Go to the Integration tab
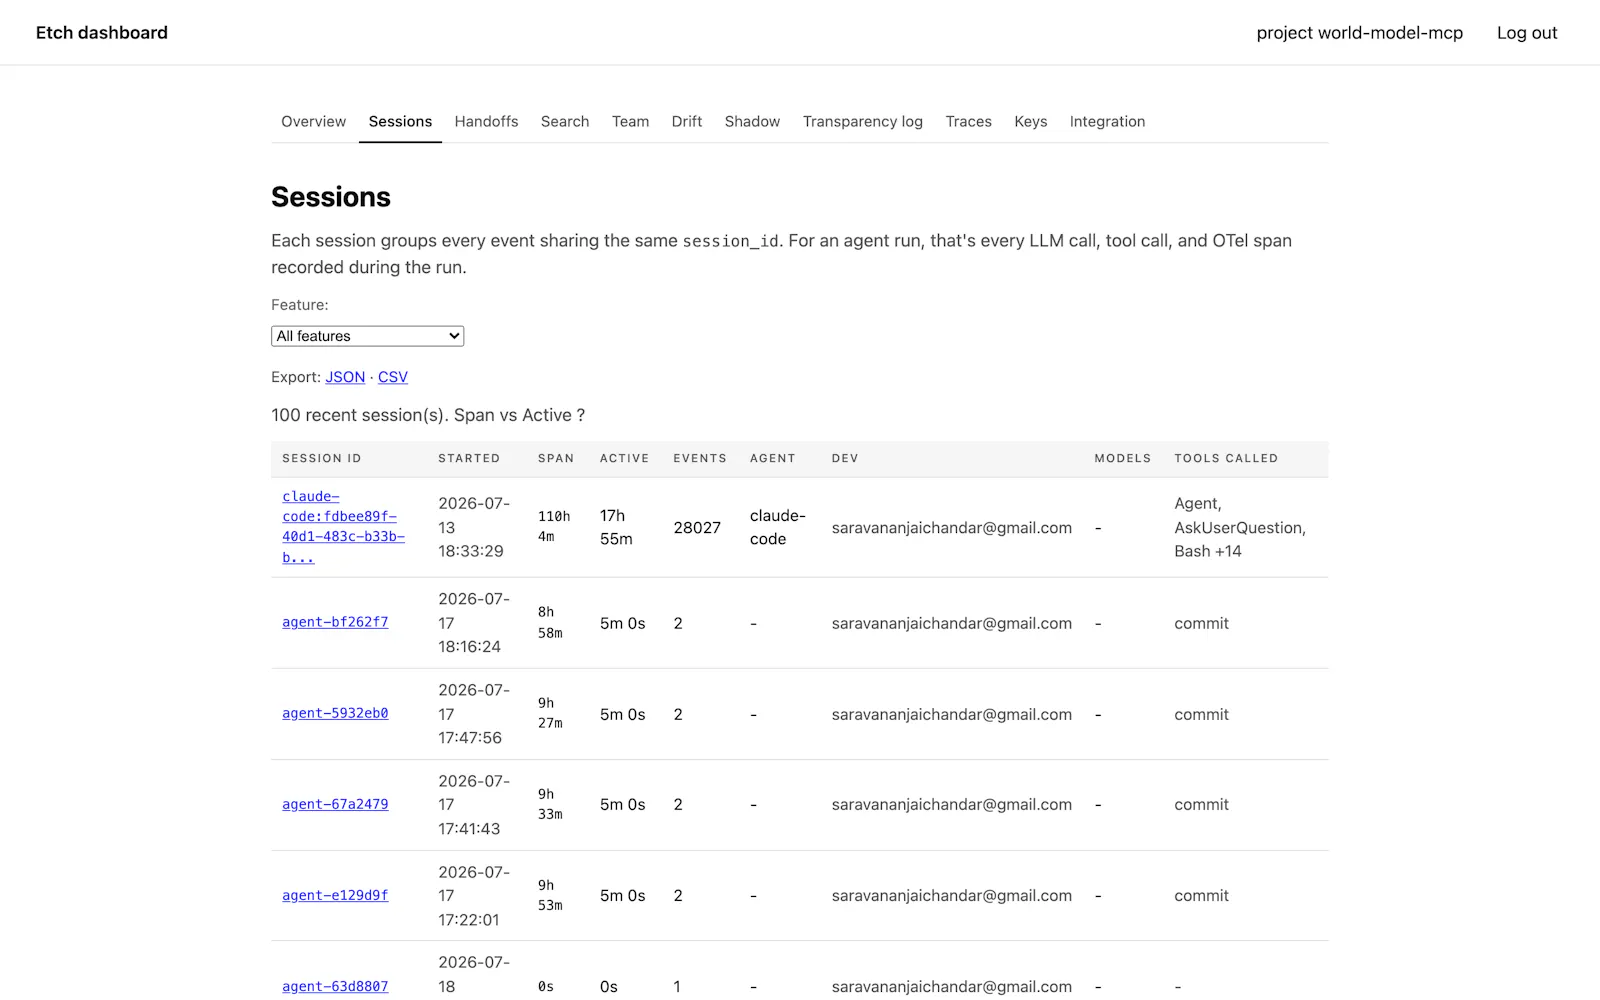This screenshot has height=1000, width=1600. click(1107, 121)
